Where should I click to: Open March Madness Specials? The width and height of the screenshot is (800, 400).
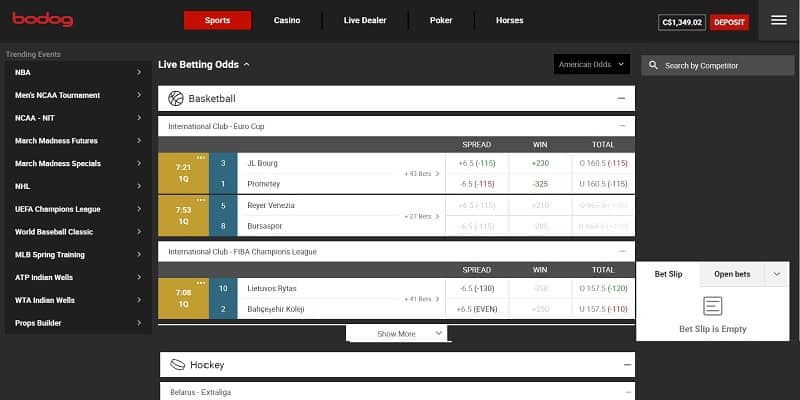pos(78,163)
